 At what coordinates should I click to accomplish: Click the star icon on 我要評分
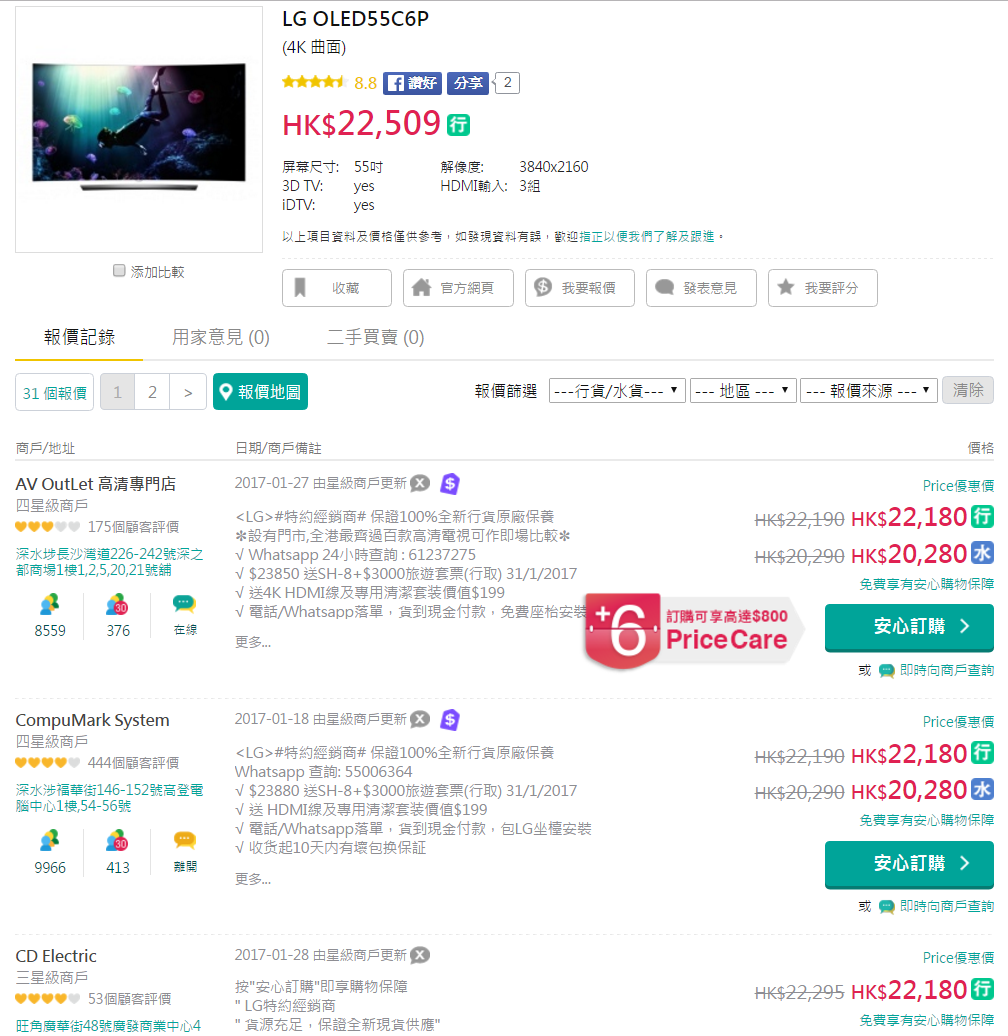[786, 288]
